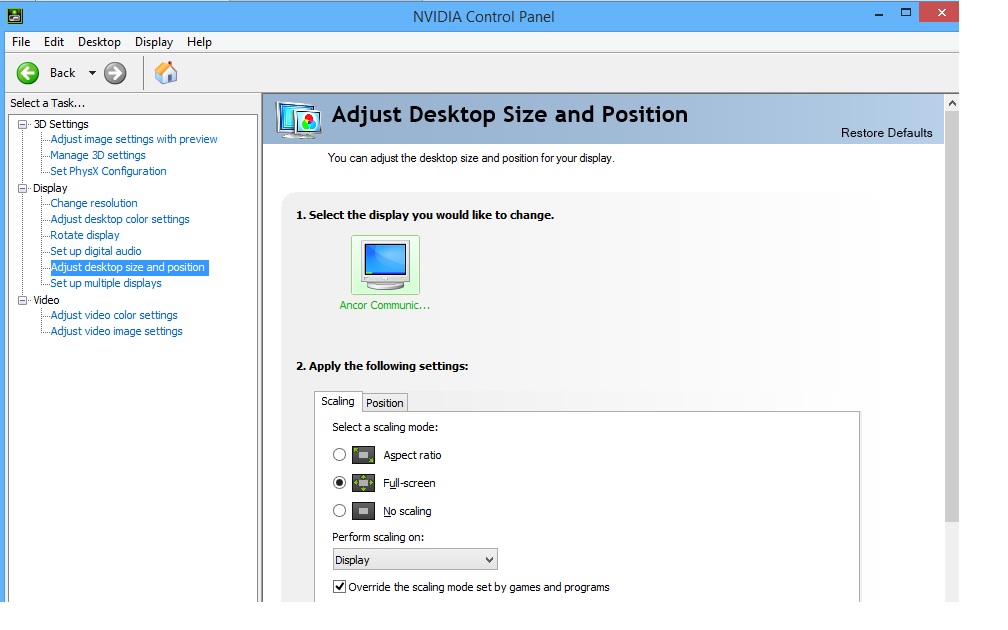This screenshot has height=630, width=1008.
Task: Open Set up multiple displays task
Action: pos(105,284)
